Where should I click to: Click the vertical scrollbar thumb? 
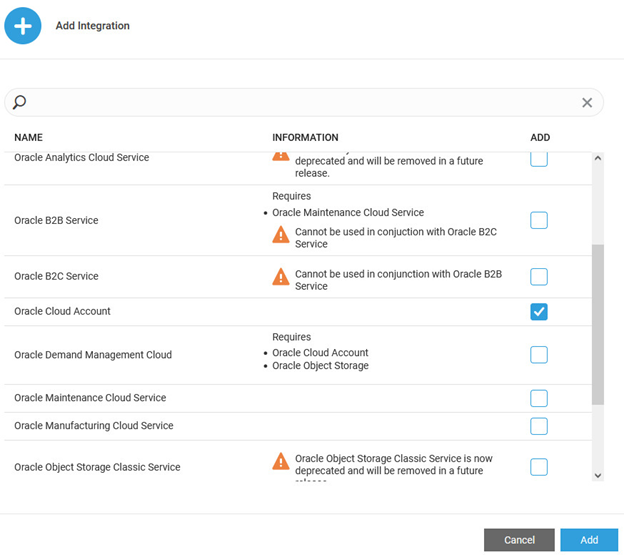pyautogui.click(x=597, y=324)
